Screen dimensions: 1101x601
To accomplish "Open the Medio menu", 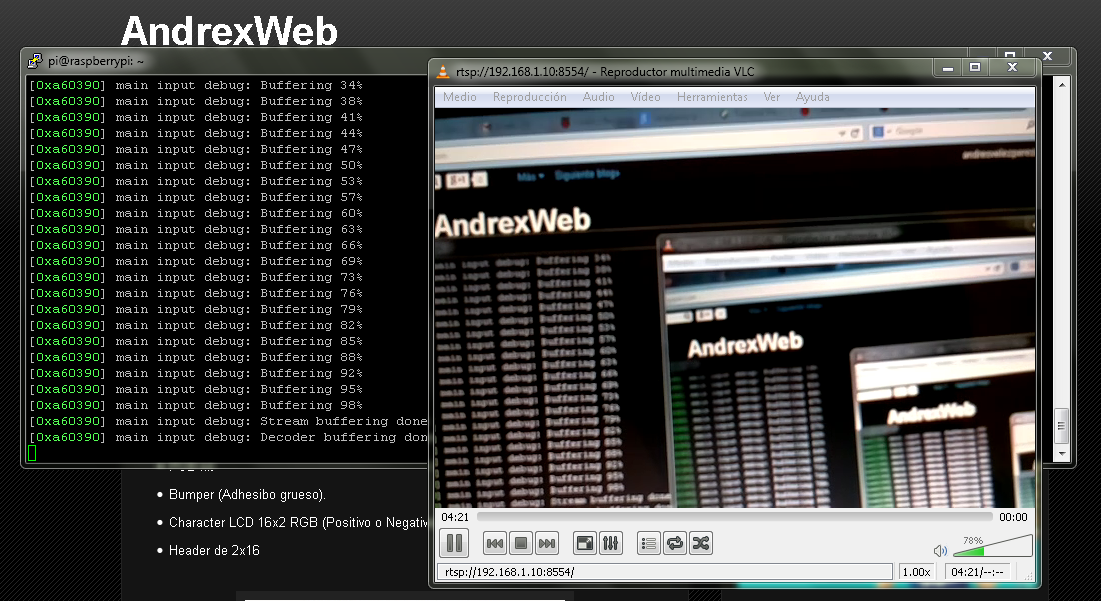I will (459, 96).
